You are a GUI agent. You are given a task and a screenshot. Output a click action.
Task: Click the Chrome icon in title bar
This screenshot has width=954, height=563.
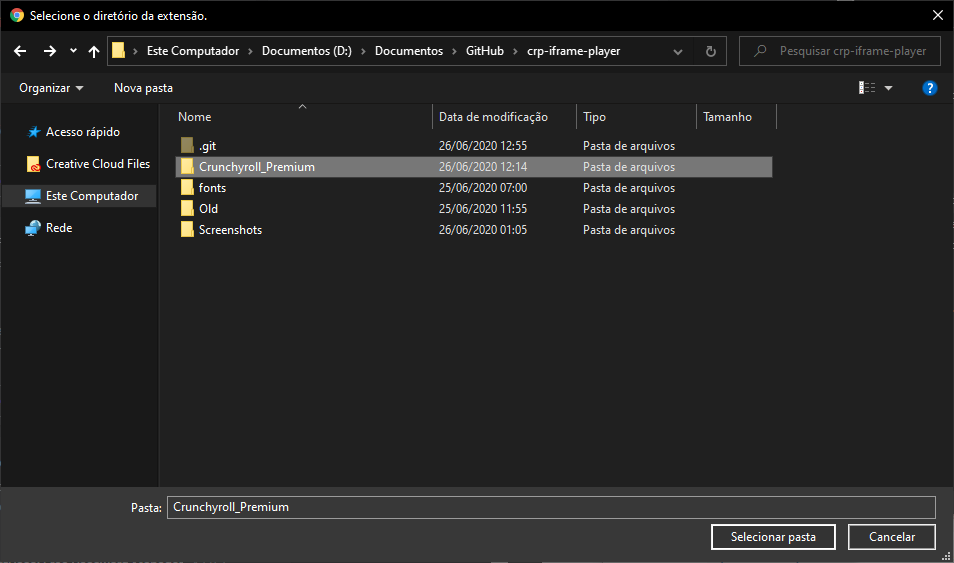(17, 15)
